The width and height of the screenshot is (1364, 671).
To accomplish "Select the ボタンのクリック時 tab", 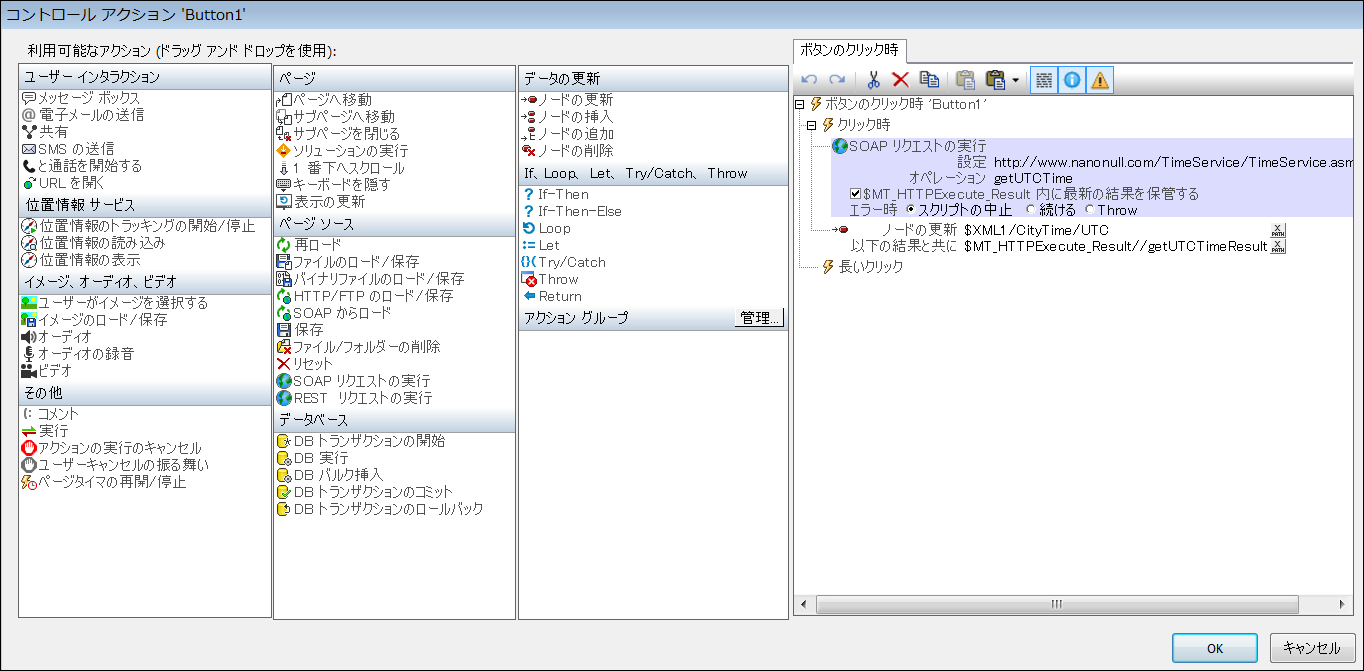I will coord(849,50).
